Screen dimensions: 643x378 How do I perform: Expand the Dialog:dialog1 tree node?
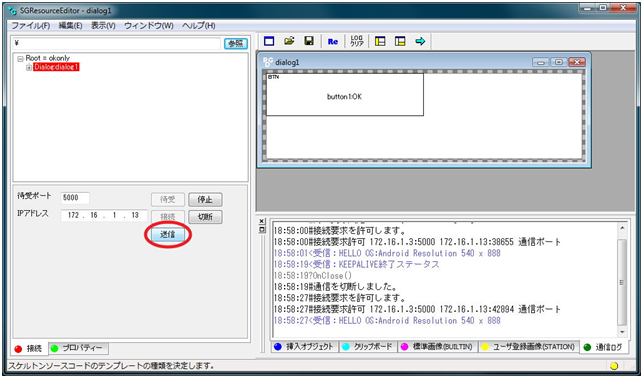(x=29, y=67)
